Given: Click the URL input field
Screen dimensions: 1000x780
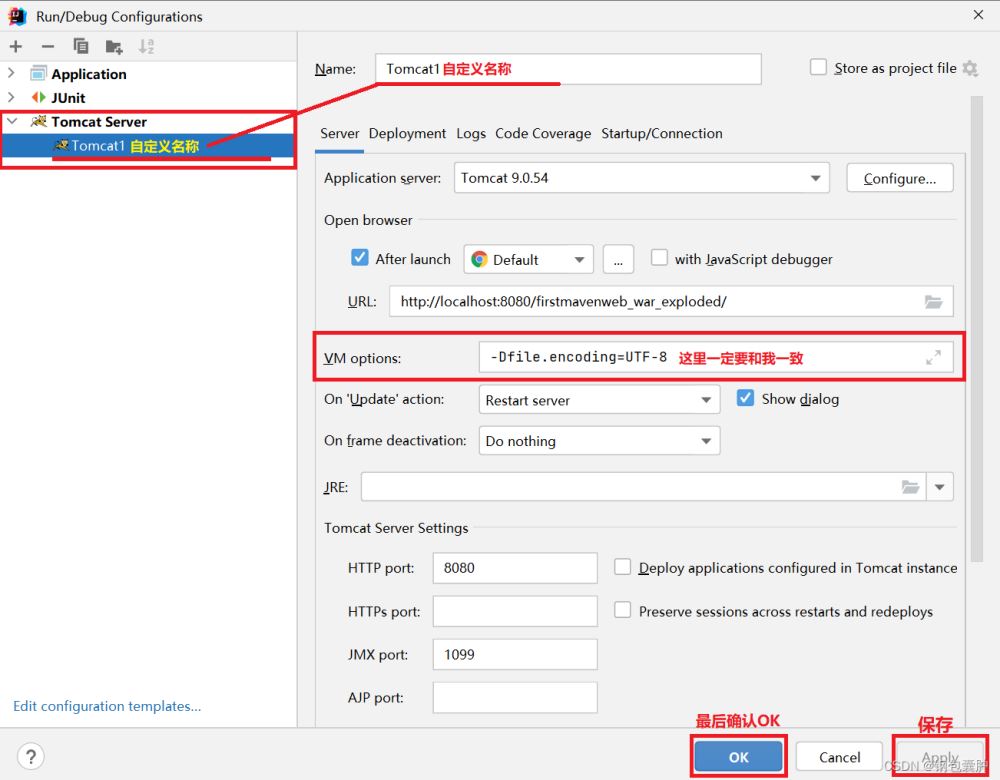Looking at the screenshot, I should [x=671, y=301].
